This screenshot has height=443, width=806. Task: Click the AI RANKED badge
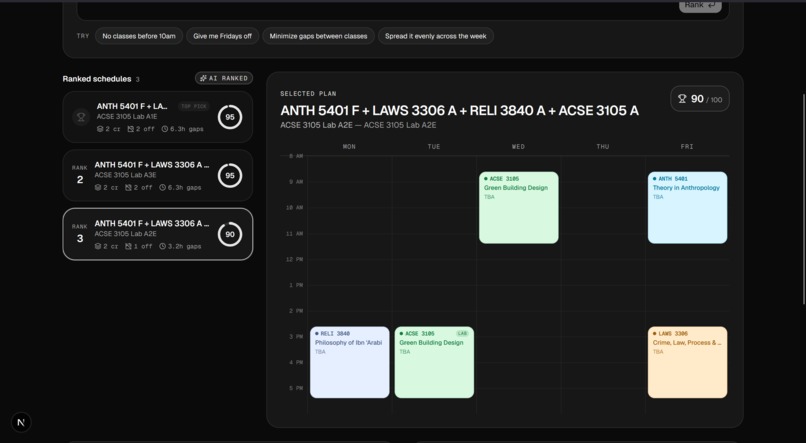pos(224,78)
